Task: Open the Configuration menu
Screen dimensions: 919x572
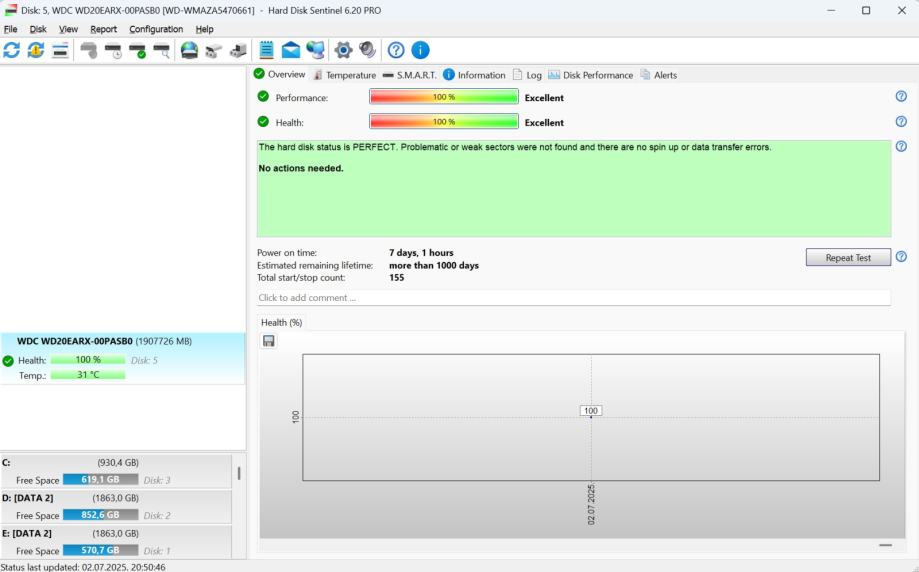Action: (x=156, y=29)
